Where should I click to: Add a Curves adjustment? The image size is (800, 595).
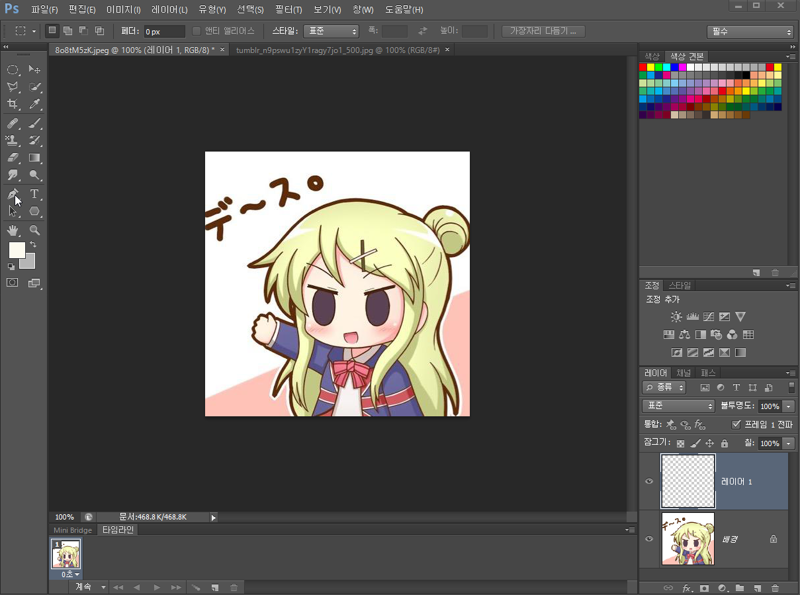pos(708,317)
